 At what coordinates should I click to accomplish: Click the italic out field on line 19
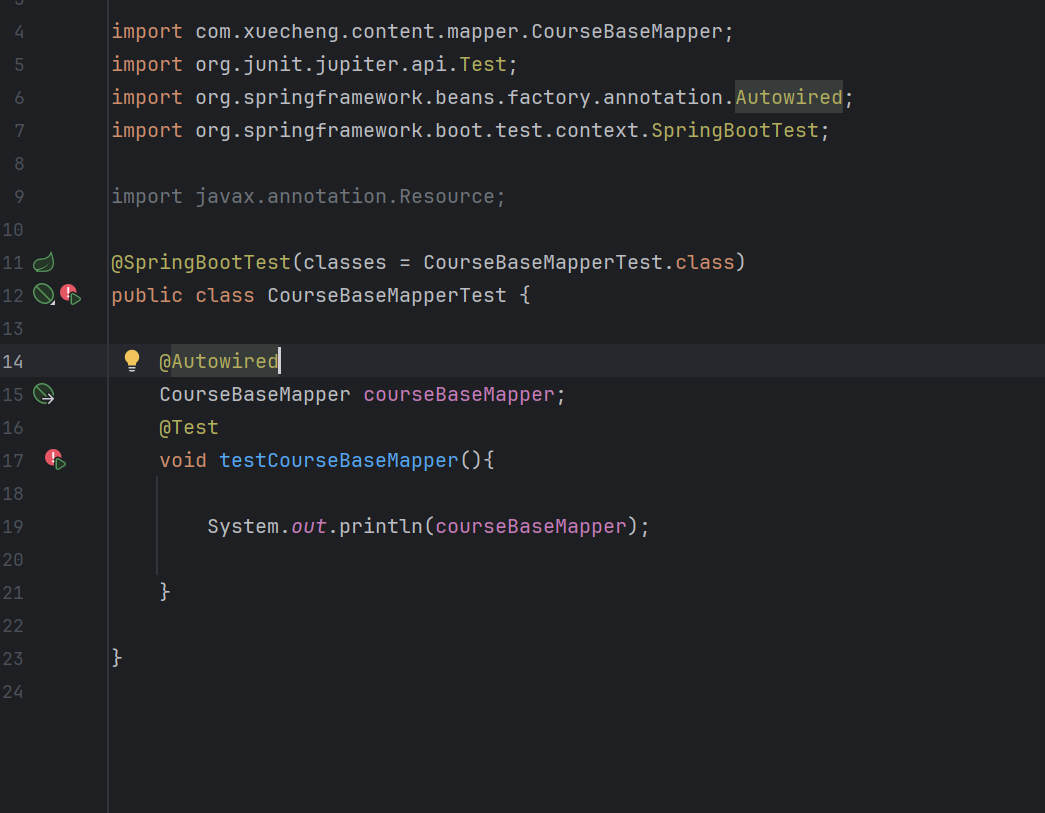(309, 526)
